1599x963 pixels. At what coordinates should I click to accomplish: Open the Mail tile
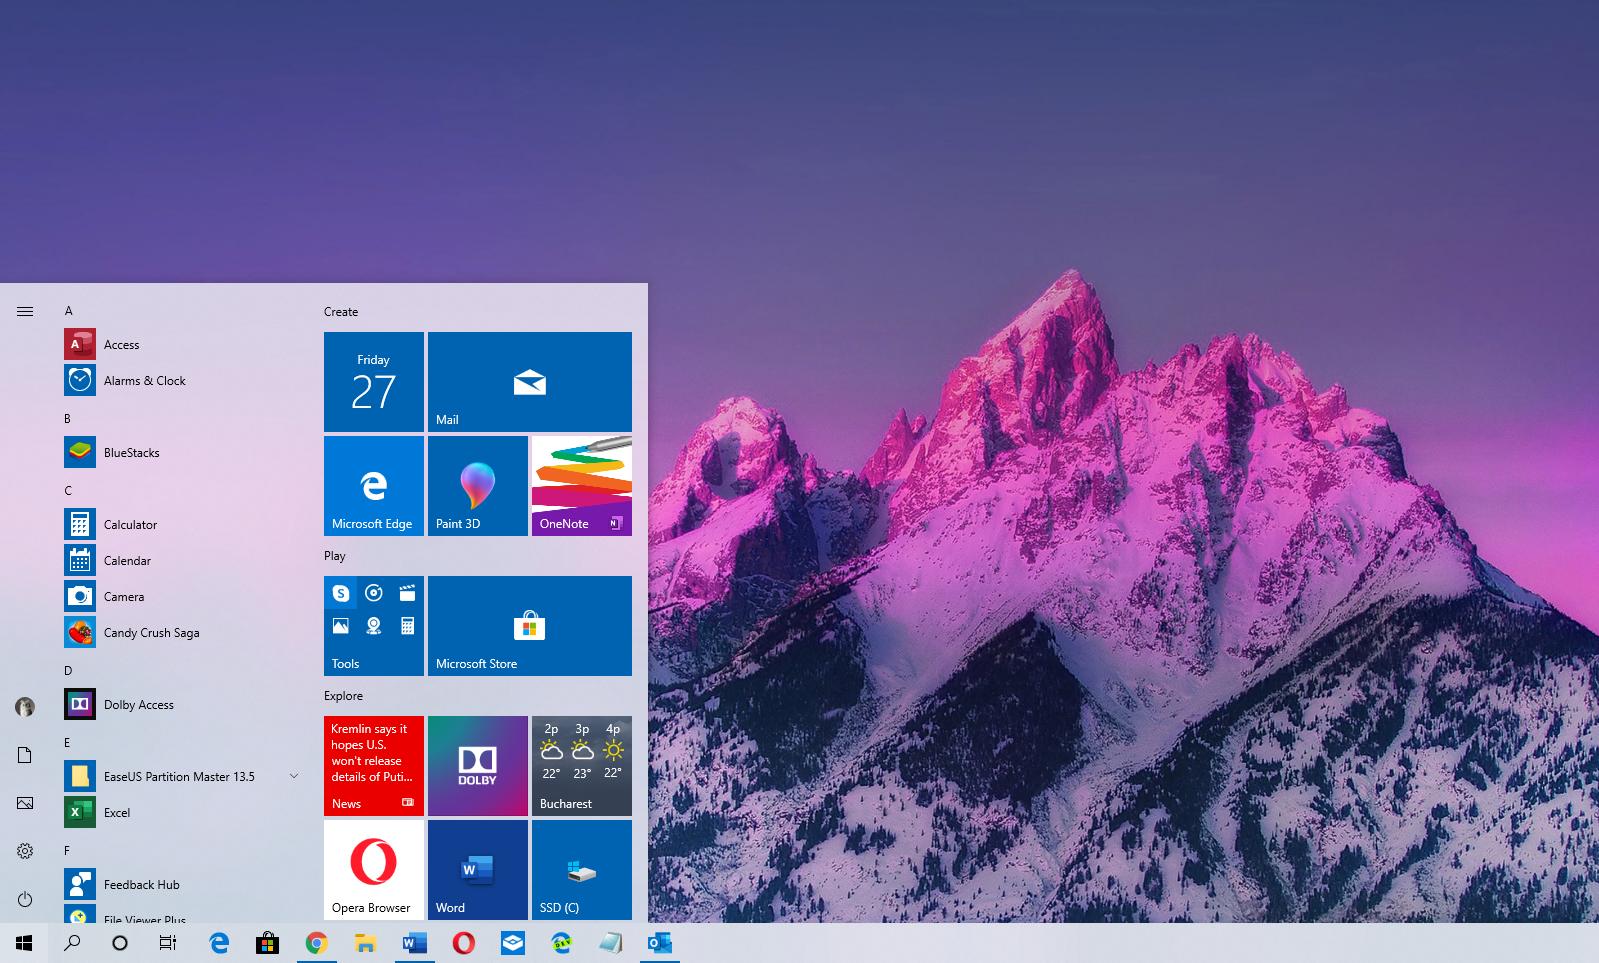click(530, 382)
